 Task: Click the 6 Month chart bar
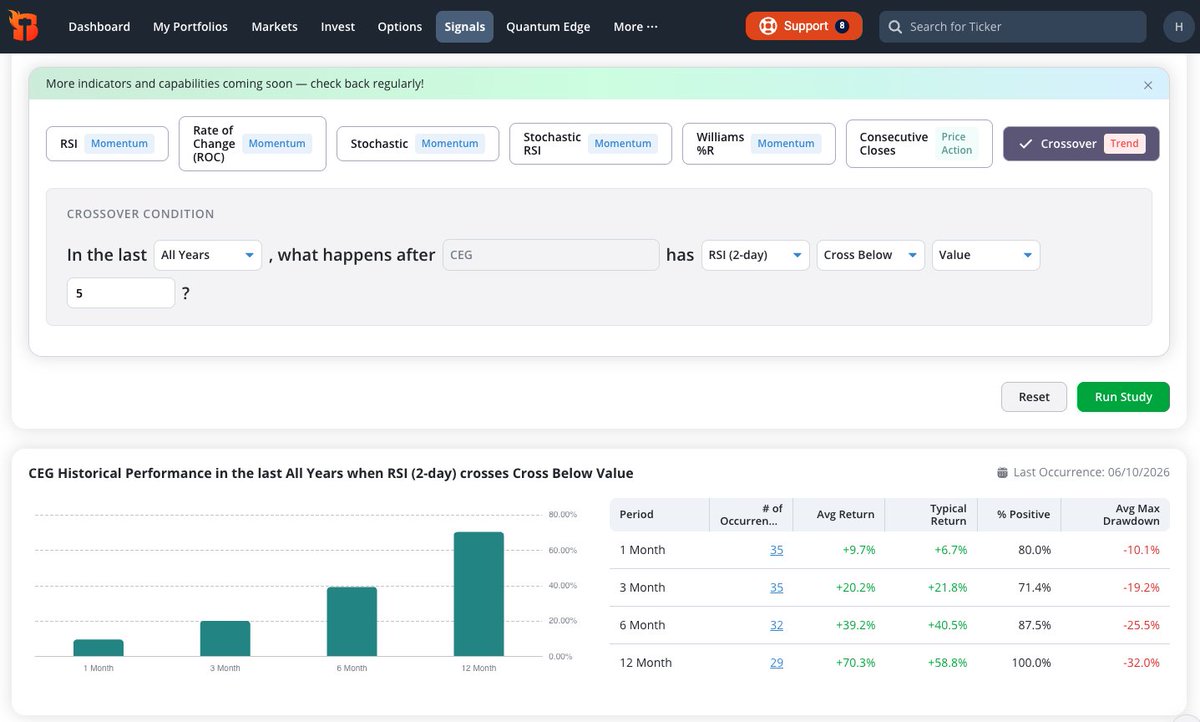pos(352,622)
